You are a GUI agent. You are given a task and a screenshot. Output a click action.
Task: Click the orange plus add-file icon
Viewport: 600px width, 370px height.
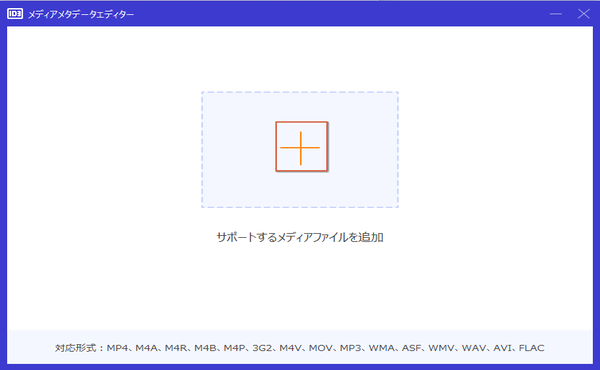[x=302, y=147]
